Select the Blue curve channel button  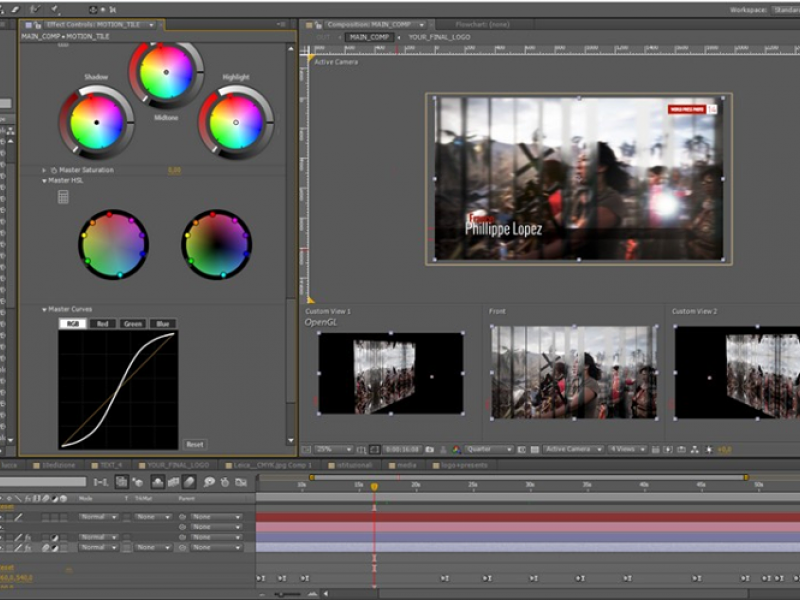(x=163, y=323)
